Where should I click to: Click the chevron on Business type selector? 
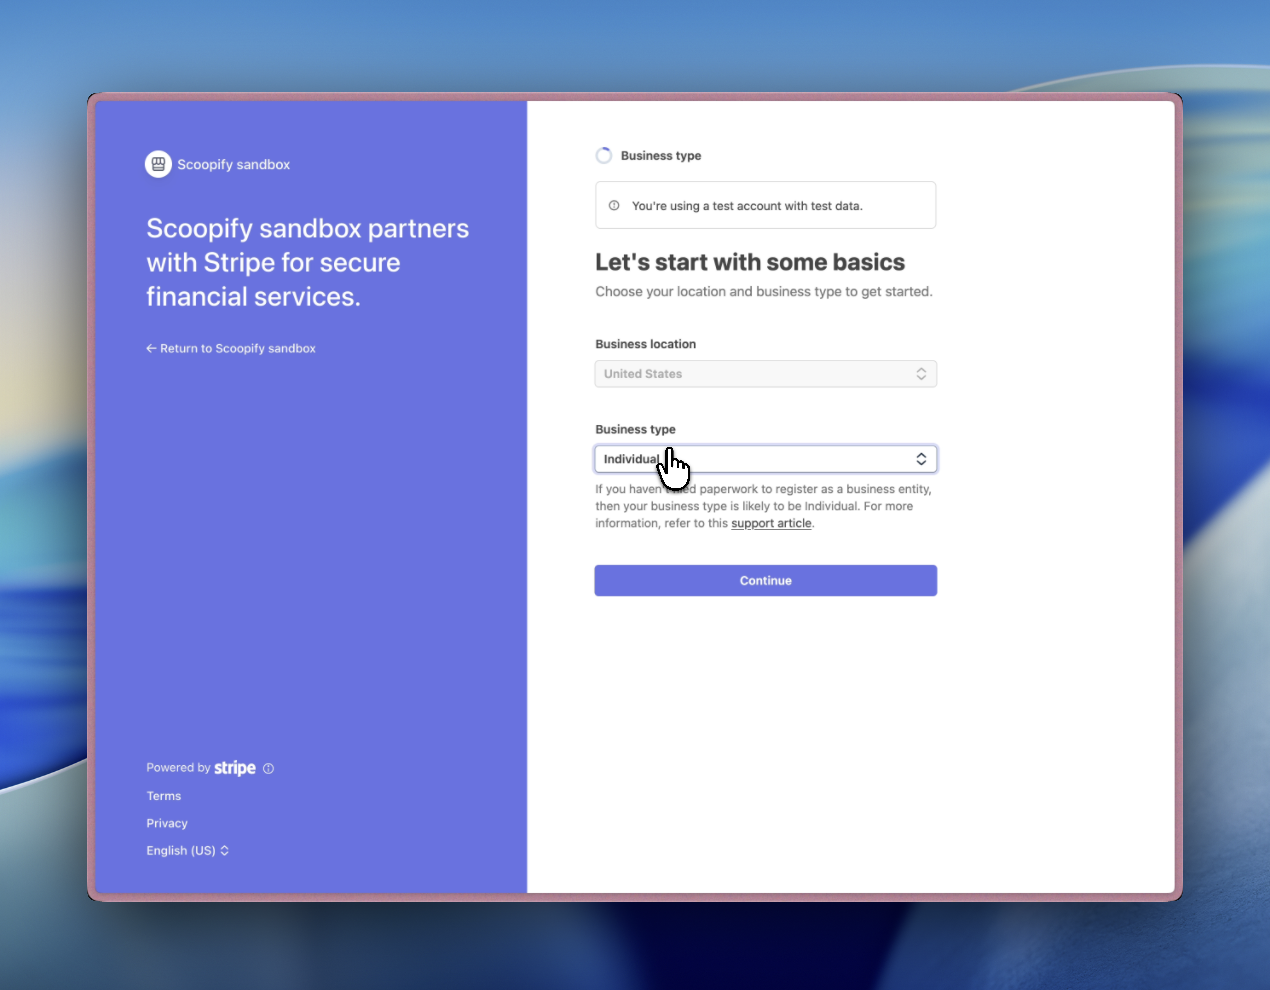pyautogui.click(x=921, y=458)
